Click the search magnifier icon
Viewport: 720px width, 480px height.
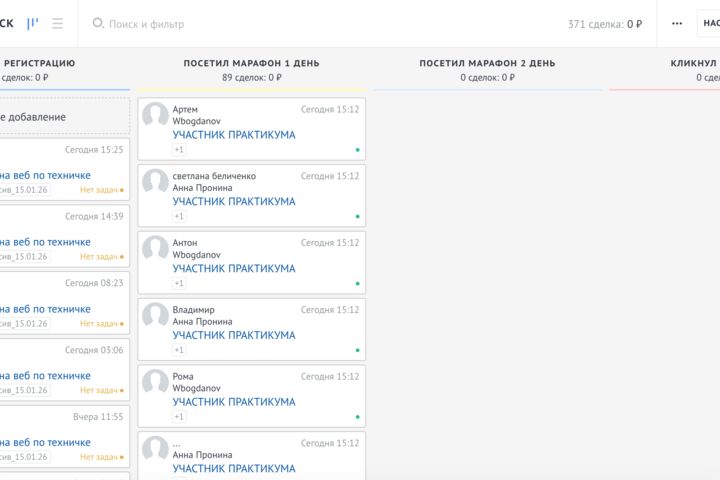[98, 23]
